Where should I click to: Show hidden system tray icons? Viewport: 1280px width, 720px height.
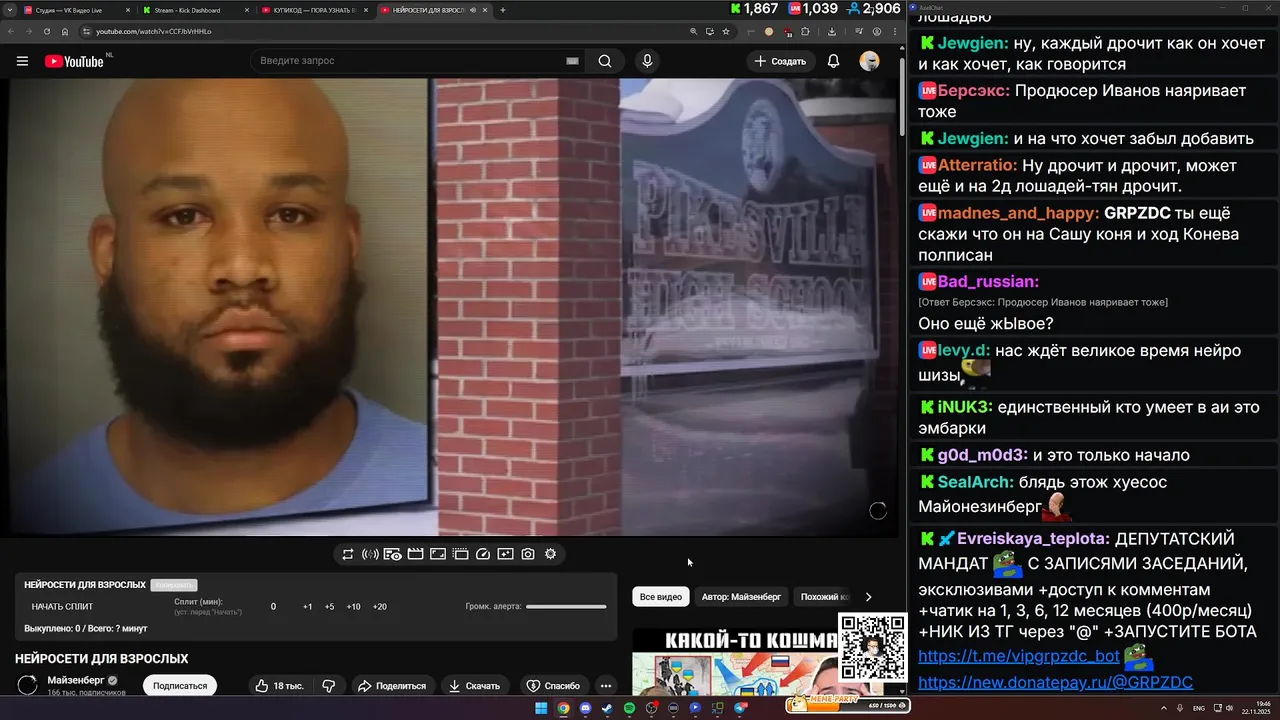[1164, 708]
